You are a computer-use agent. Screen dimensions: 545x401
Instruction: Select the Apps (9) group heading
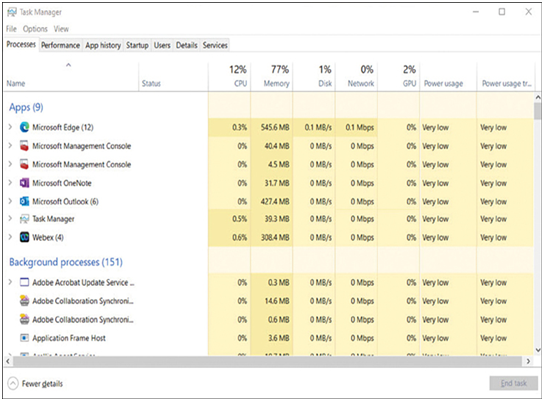26,107
